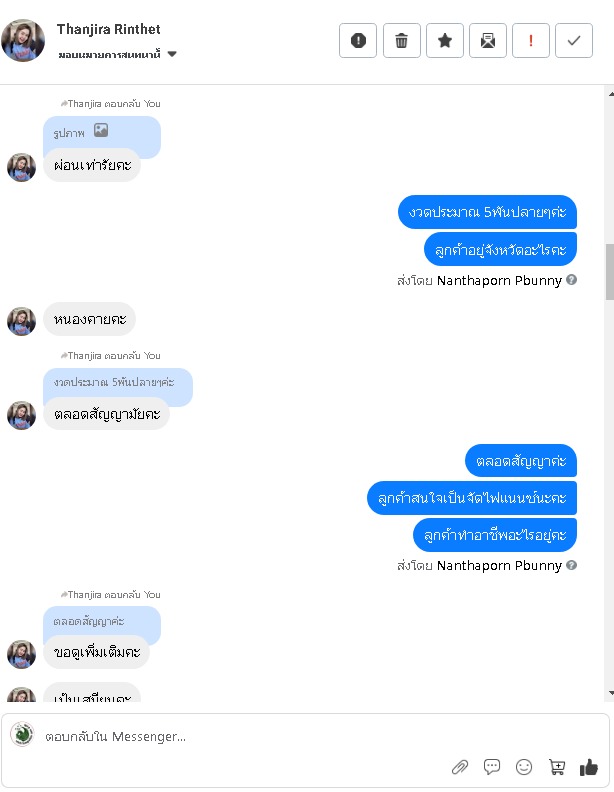
Task: Expand the assign conversation dropdown arrow
Action: point(172,54)
